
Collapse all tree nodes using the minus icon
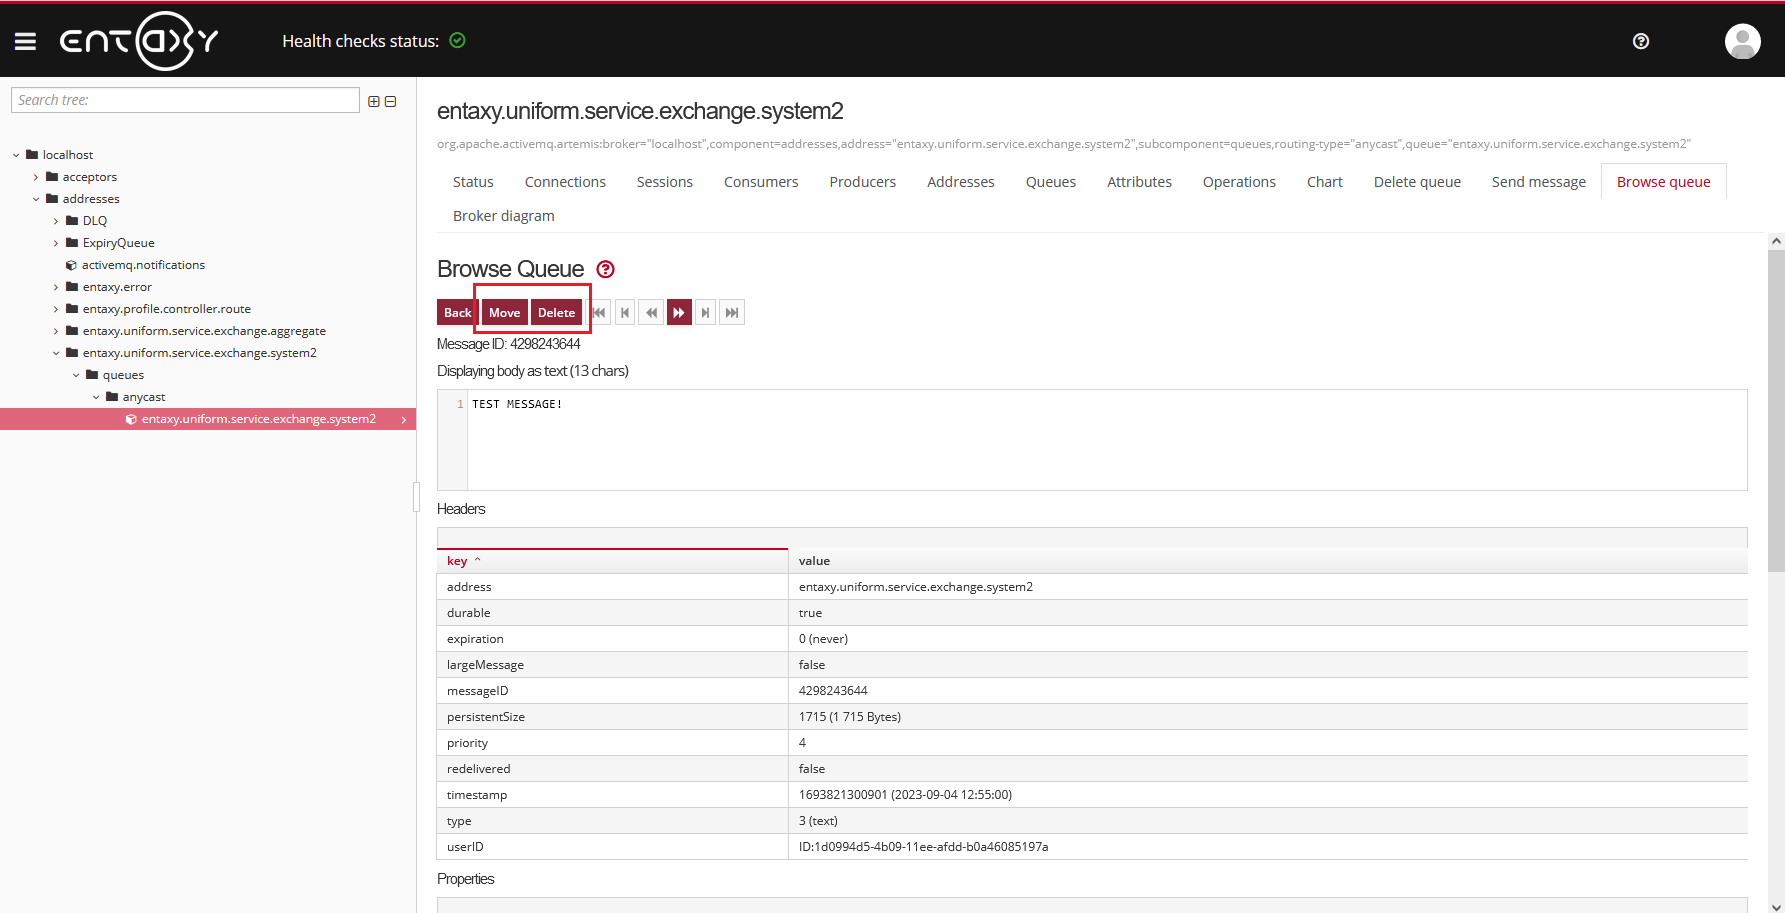390,101
